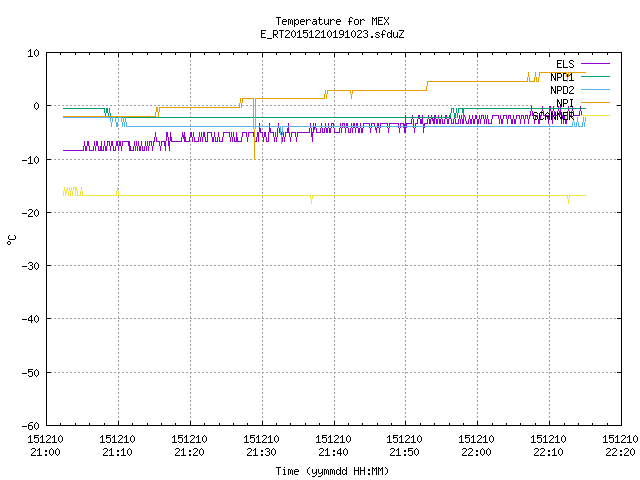
Task: Click the NPI legend label
Action: click(565, 103)
